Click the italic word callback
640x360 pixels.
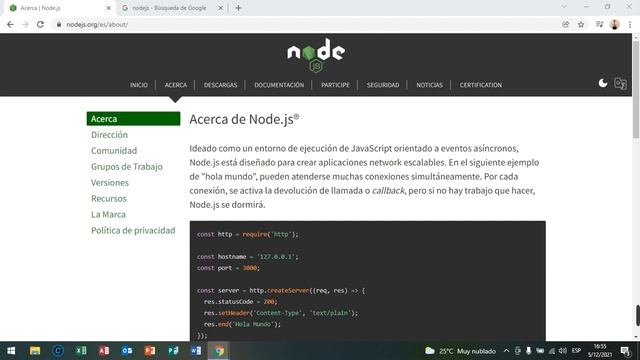click(388, 191)
